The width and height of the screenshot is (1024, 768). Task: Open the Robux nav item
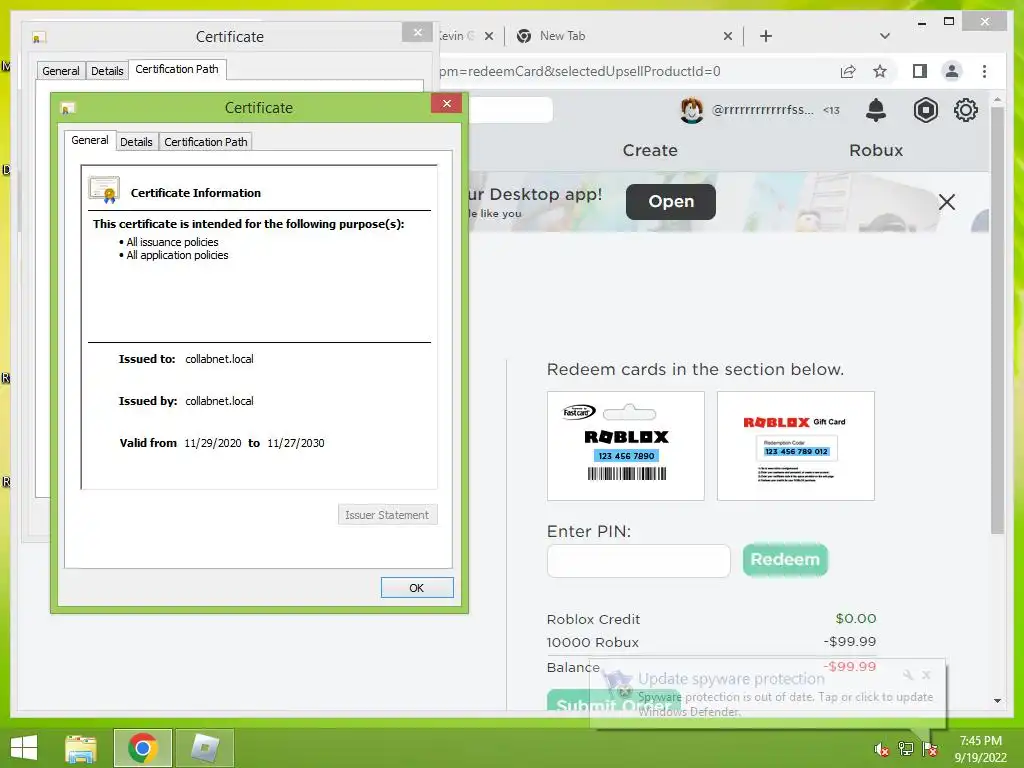(876, 150)
